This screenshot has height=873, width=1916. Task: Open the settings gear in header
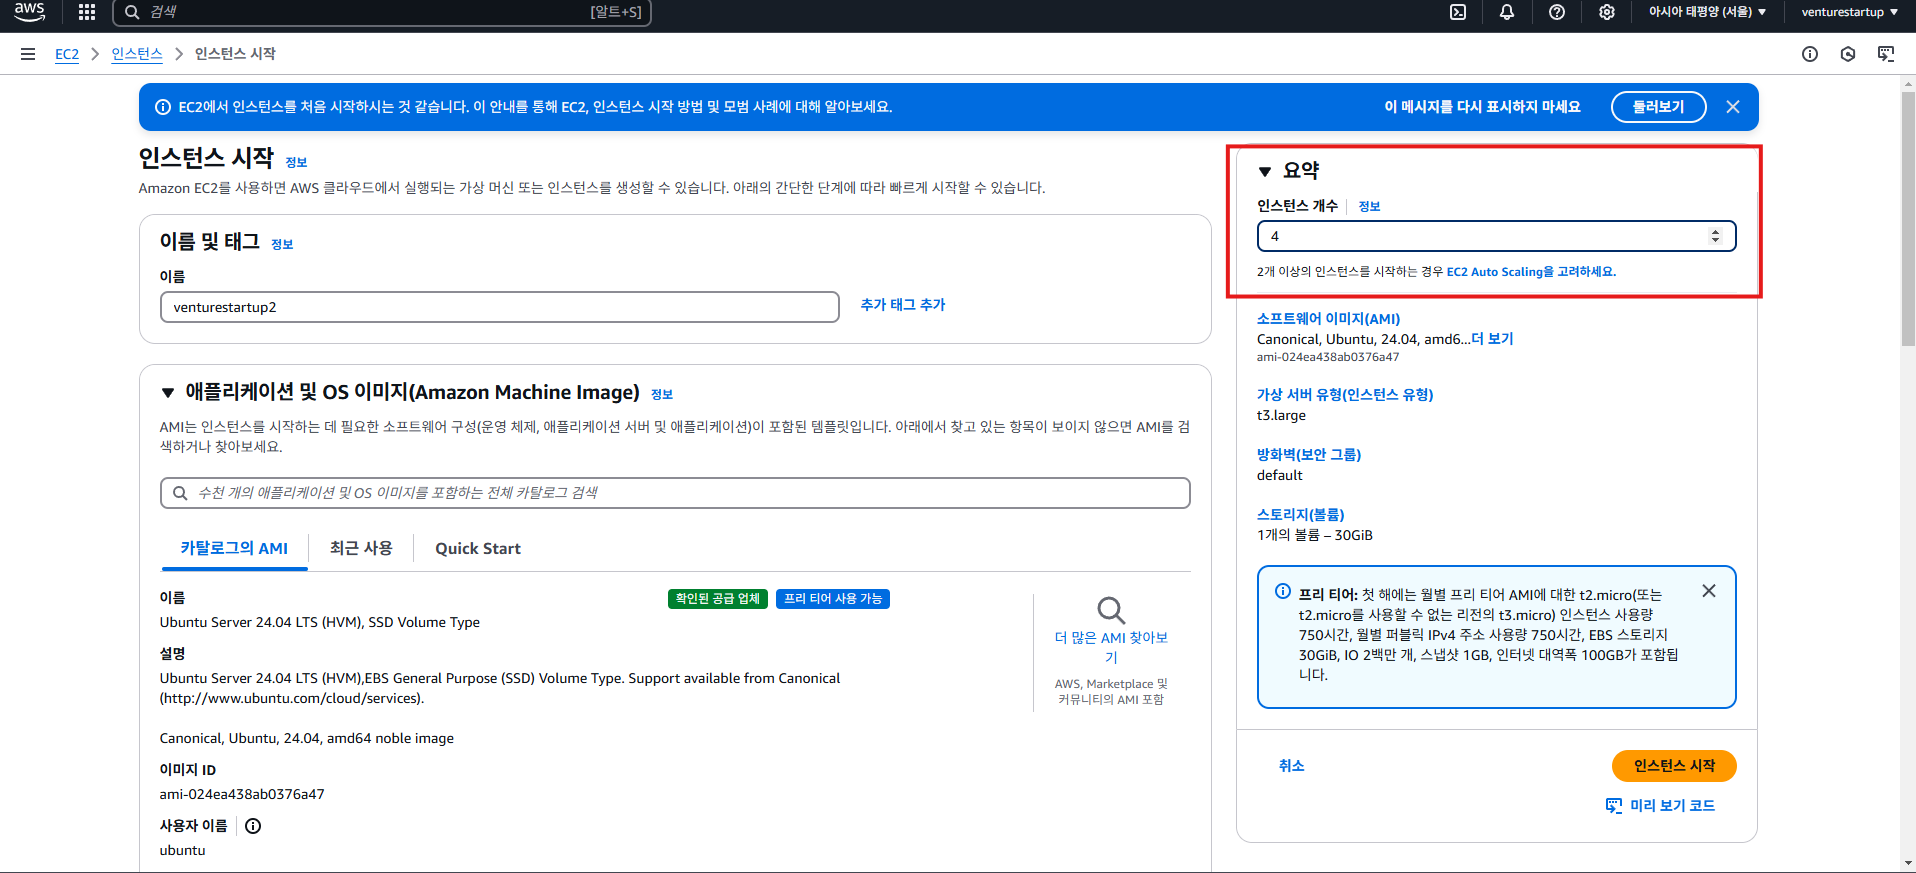1607,12
